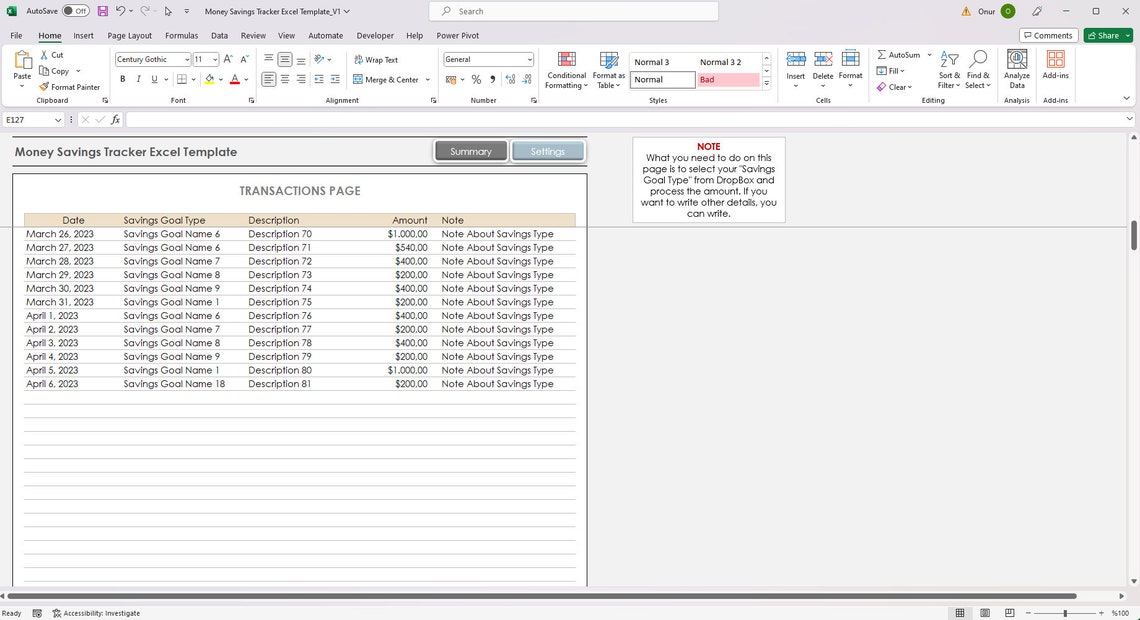1140x620 pixels.
Task: Click the Increase Font Size icon
Action: 227,59
